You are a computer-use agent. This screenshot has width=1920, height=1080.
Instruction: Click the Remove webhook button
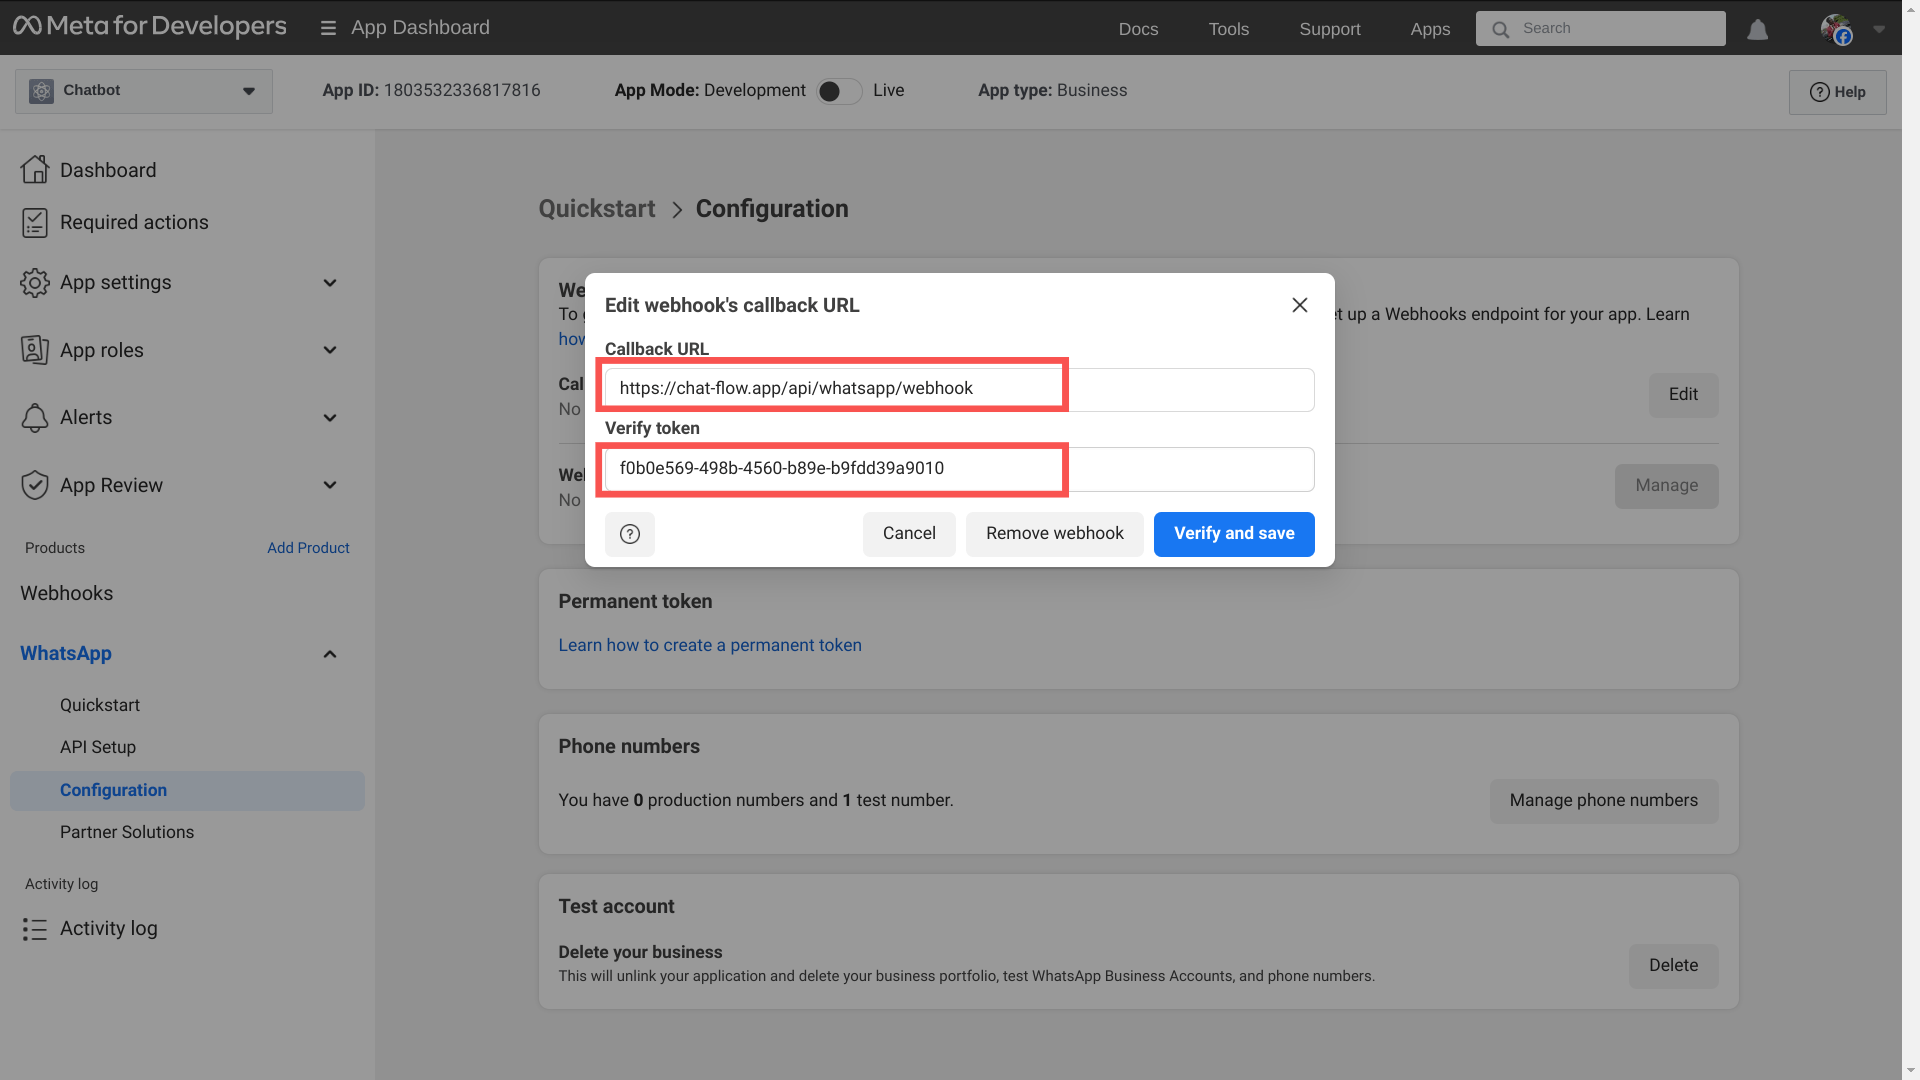click(x=1055, y=534)
